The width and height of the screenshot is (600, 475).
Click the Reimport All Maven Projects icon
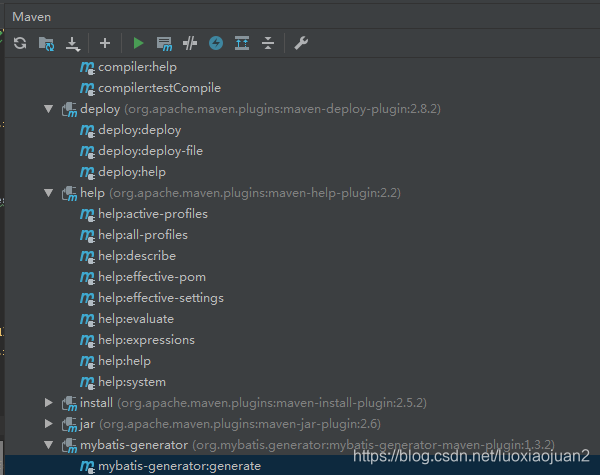pyautogui.click(x=20, y=43)
